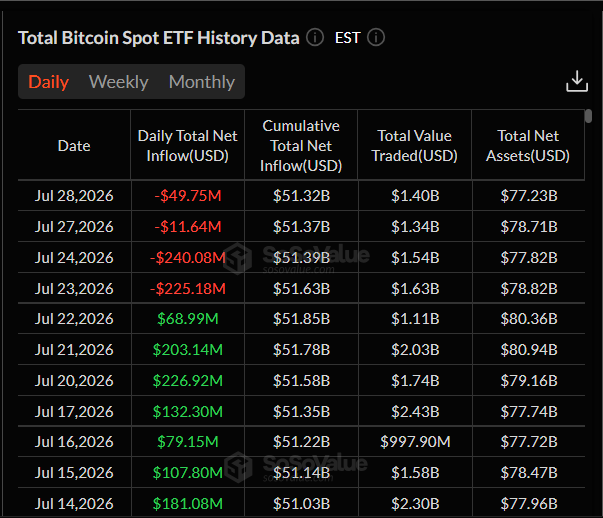Click the $181.08M inflow value
This screenshot has width=603, height=518.
(x=188, y=504)
